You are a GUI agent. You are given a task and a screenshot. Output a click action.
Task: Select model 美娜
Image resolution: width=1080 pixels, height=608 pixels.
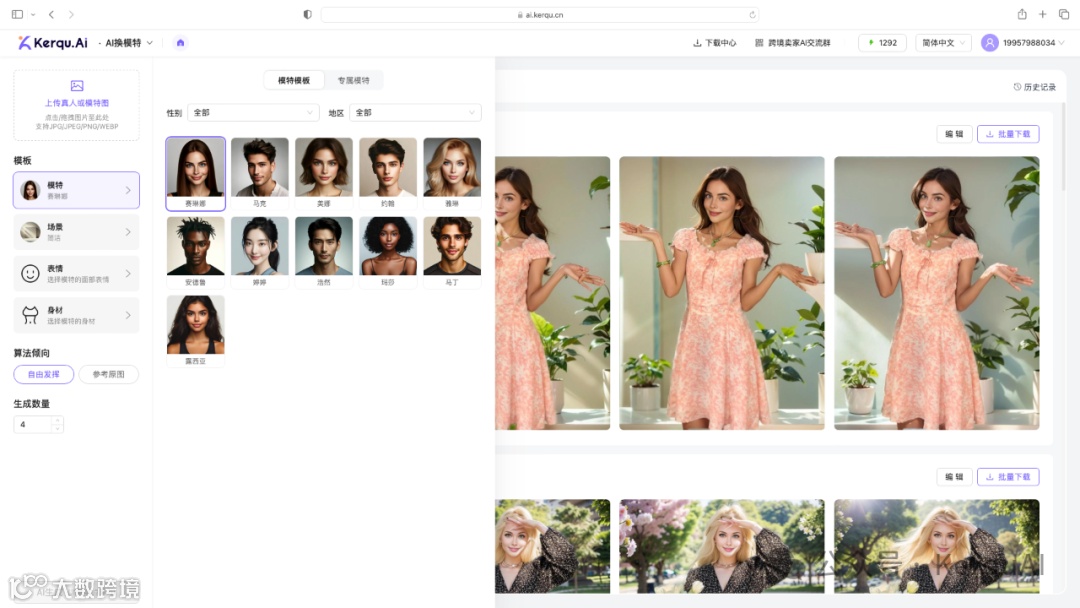point(324,174)
